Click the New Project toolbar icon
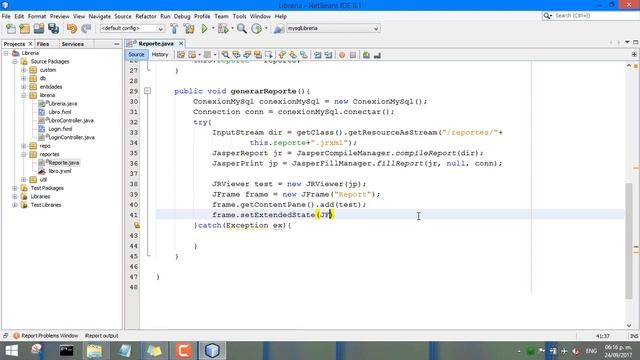 pyautogui.click(x=25, y=29)
